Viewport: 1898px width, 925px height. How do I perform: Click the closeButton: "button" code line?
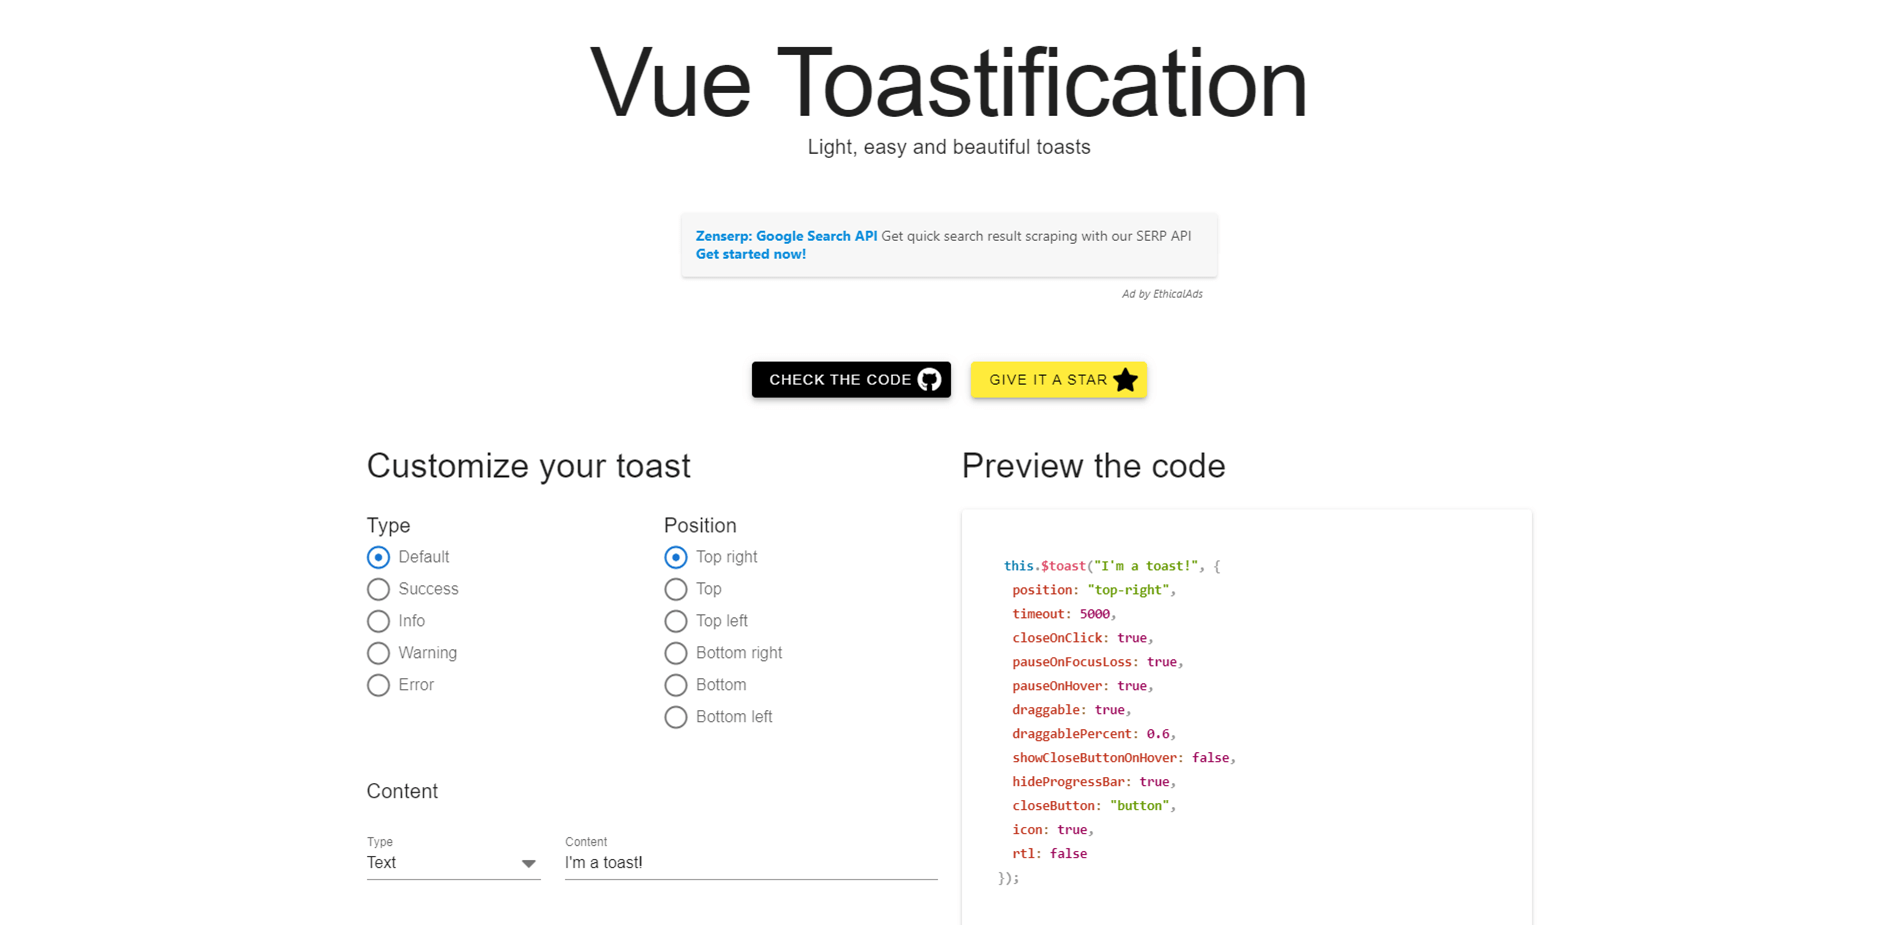pyautogui.click(x=1094, y=806)
